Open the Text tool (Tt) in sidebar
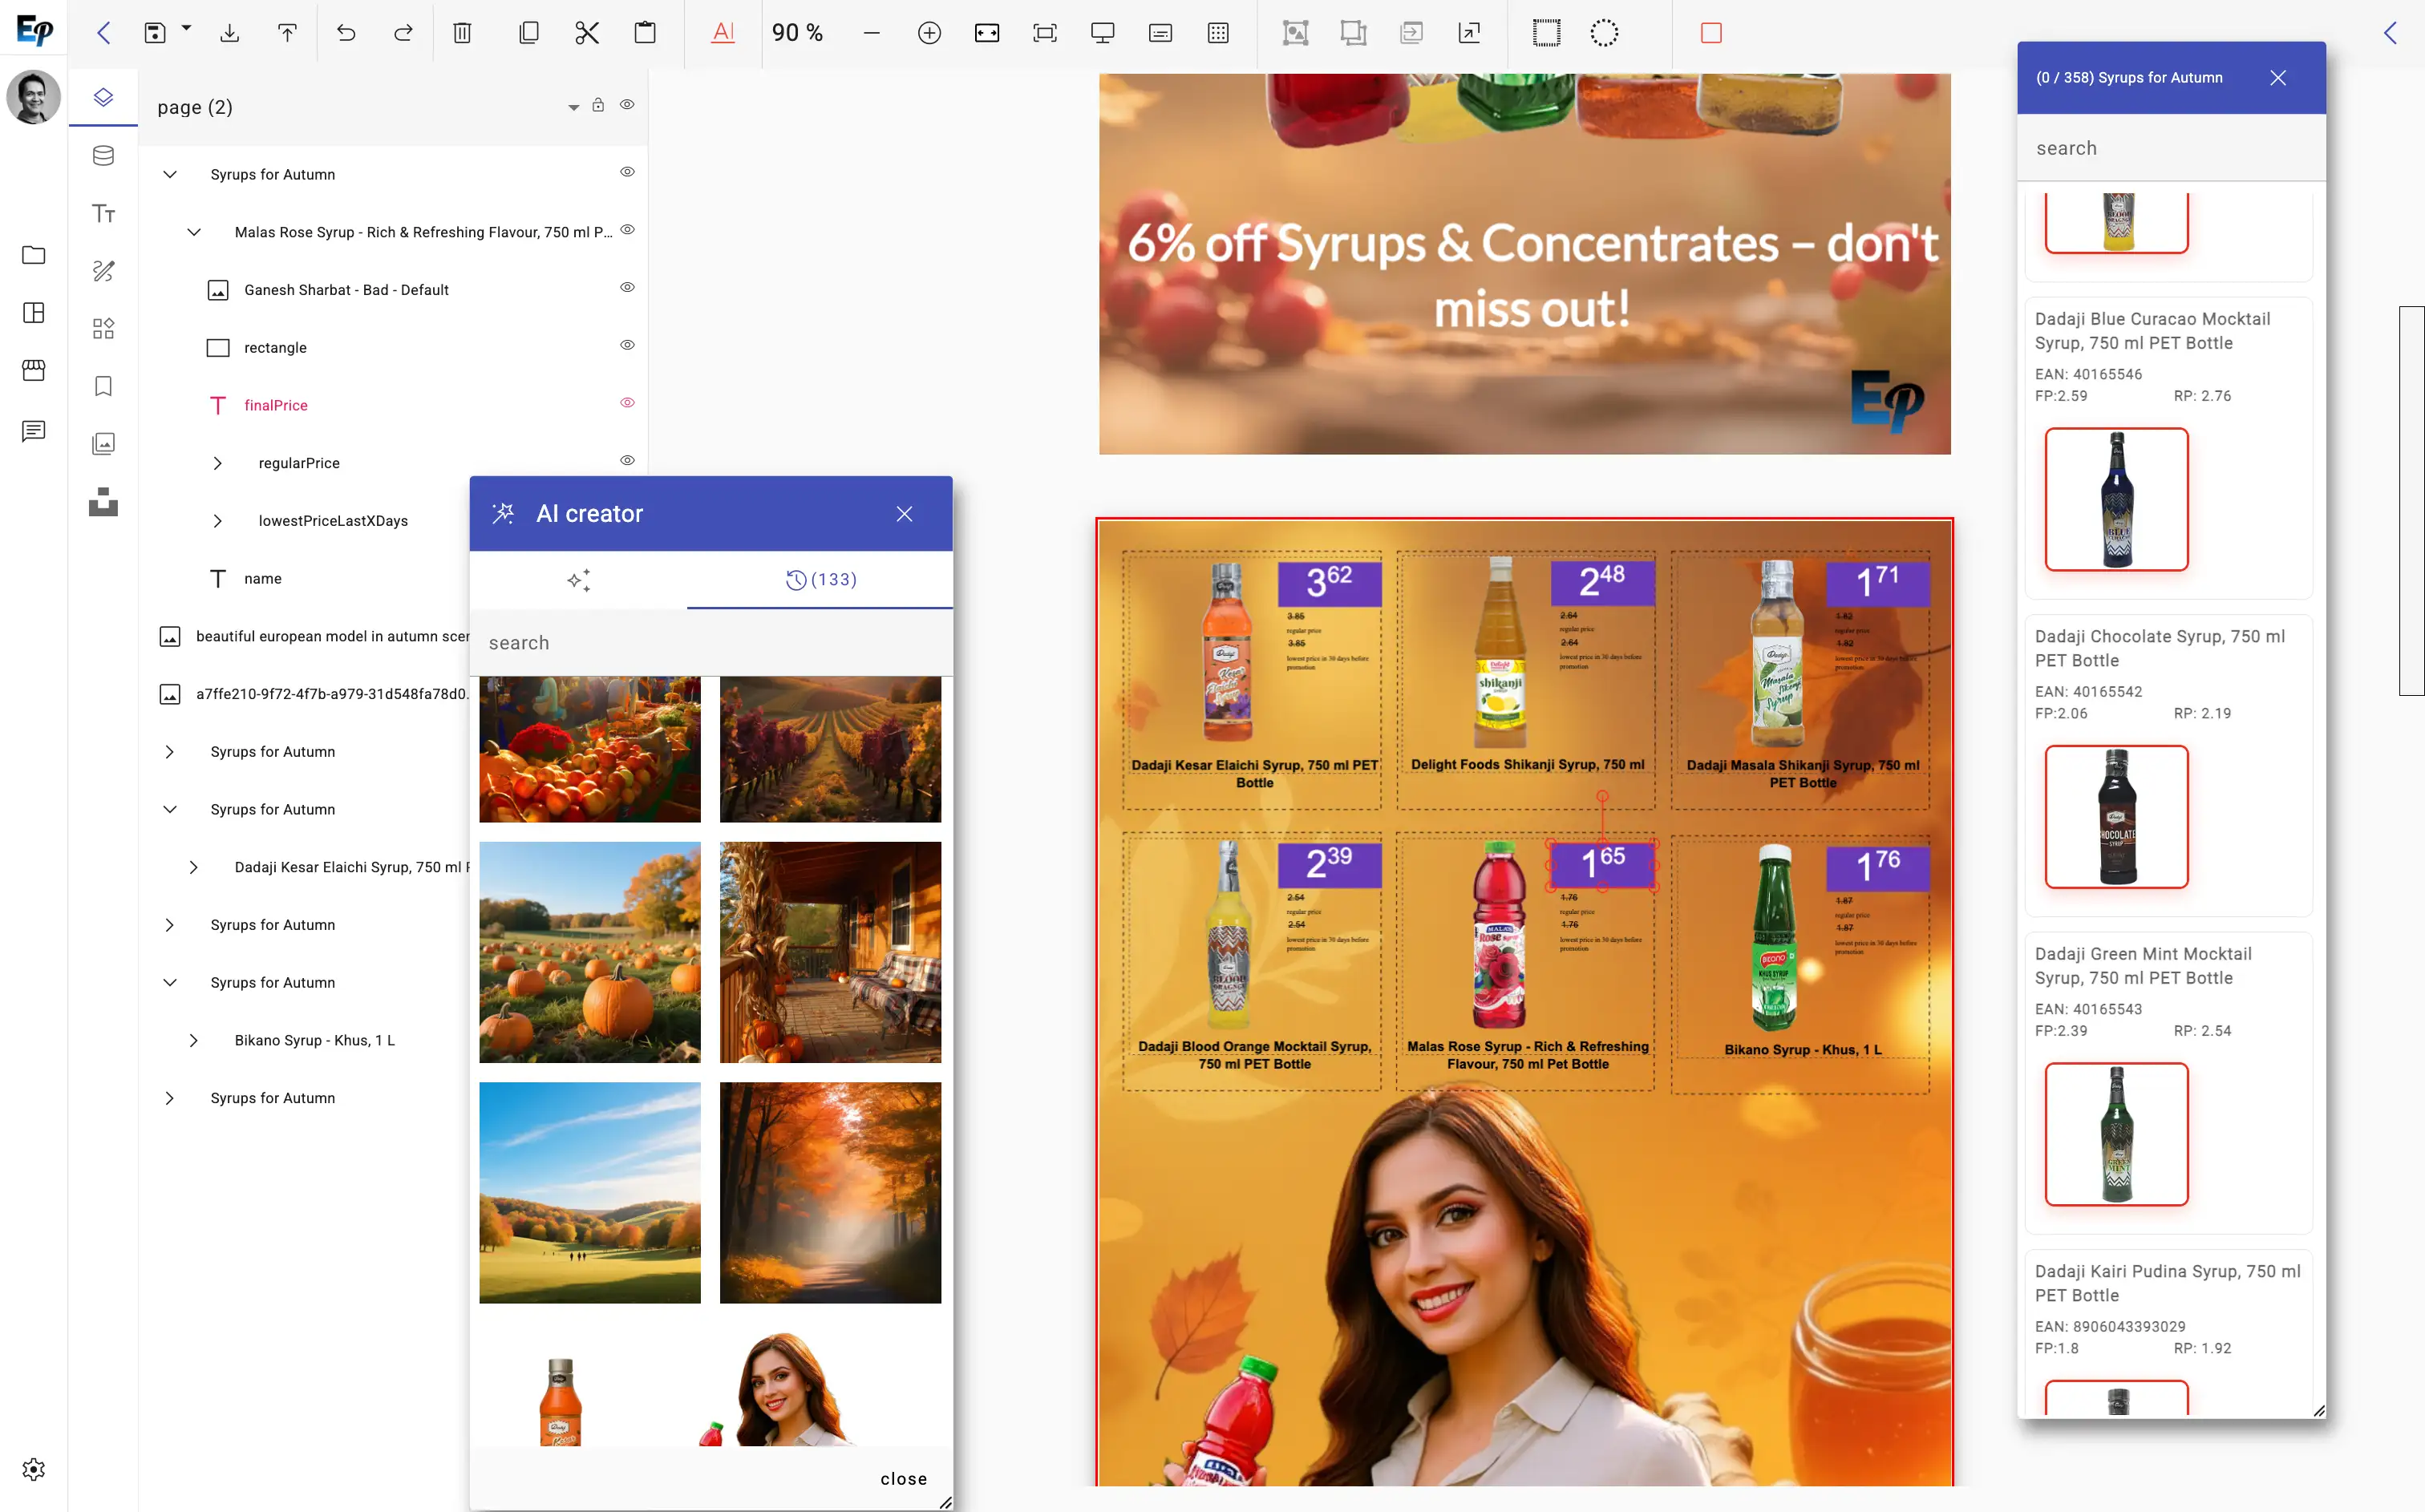The width and height of the screenshot is (2425, 1512). point(103,212)
